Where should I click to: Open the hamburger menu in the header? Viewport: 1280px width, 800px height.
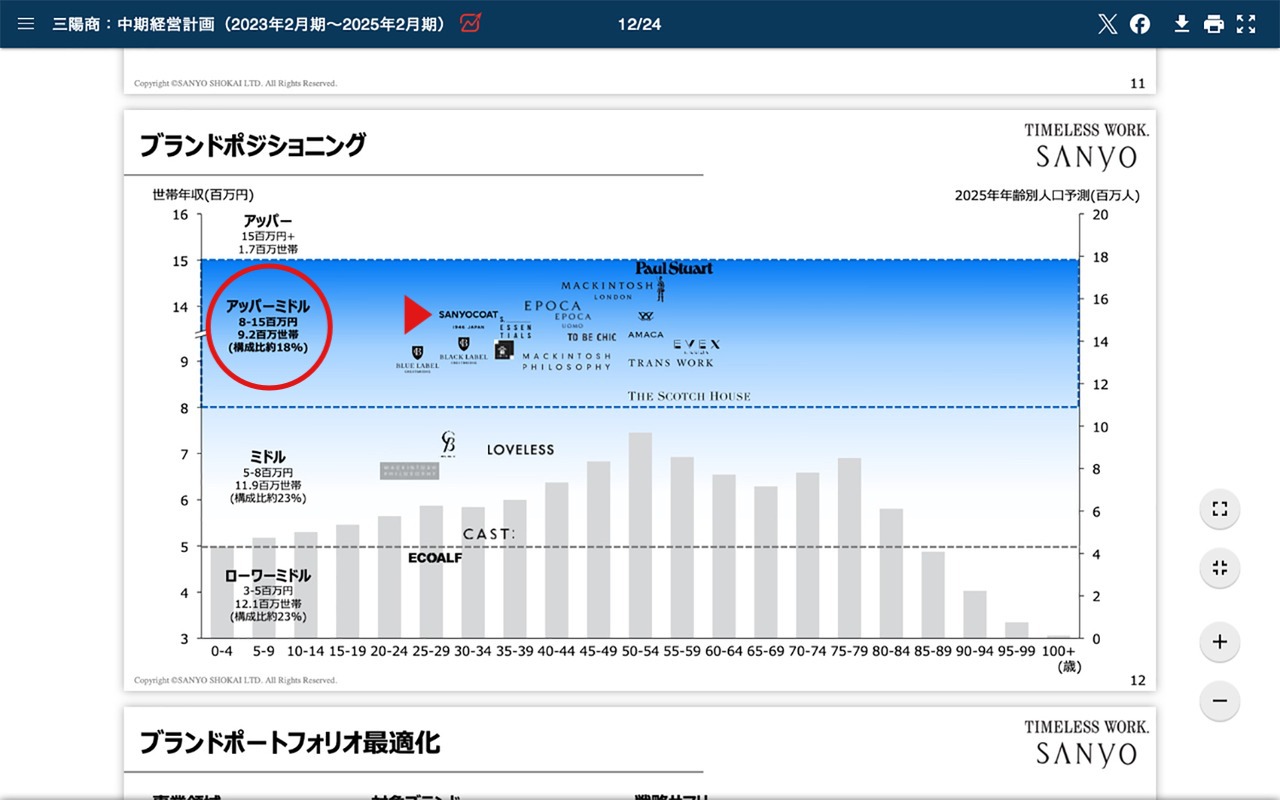tap(26, 24)
